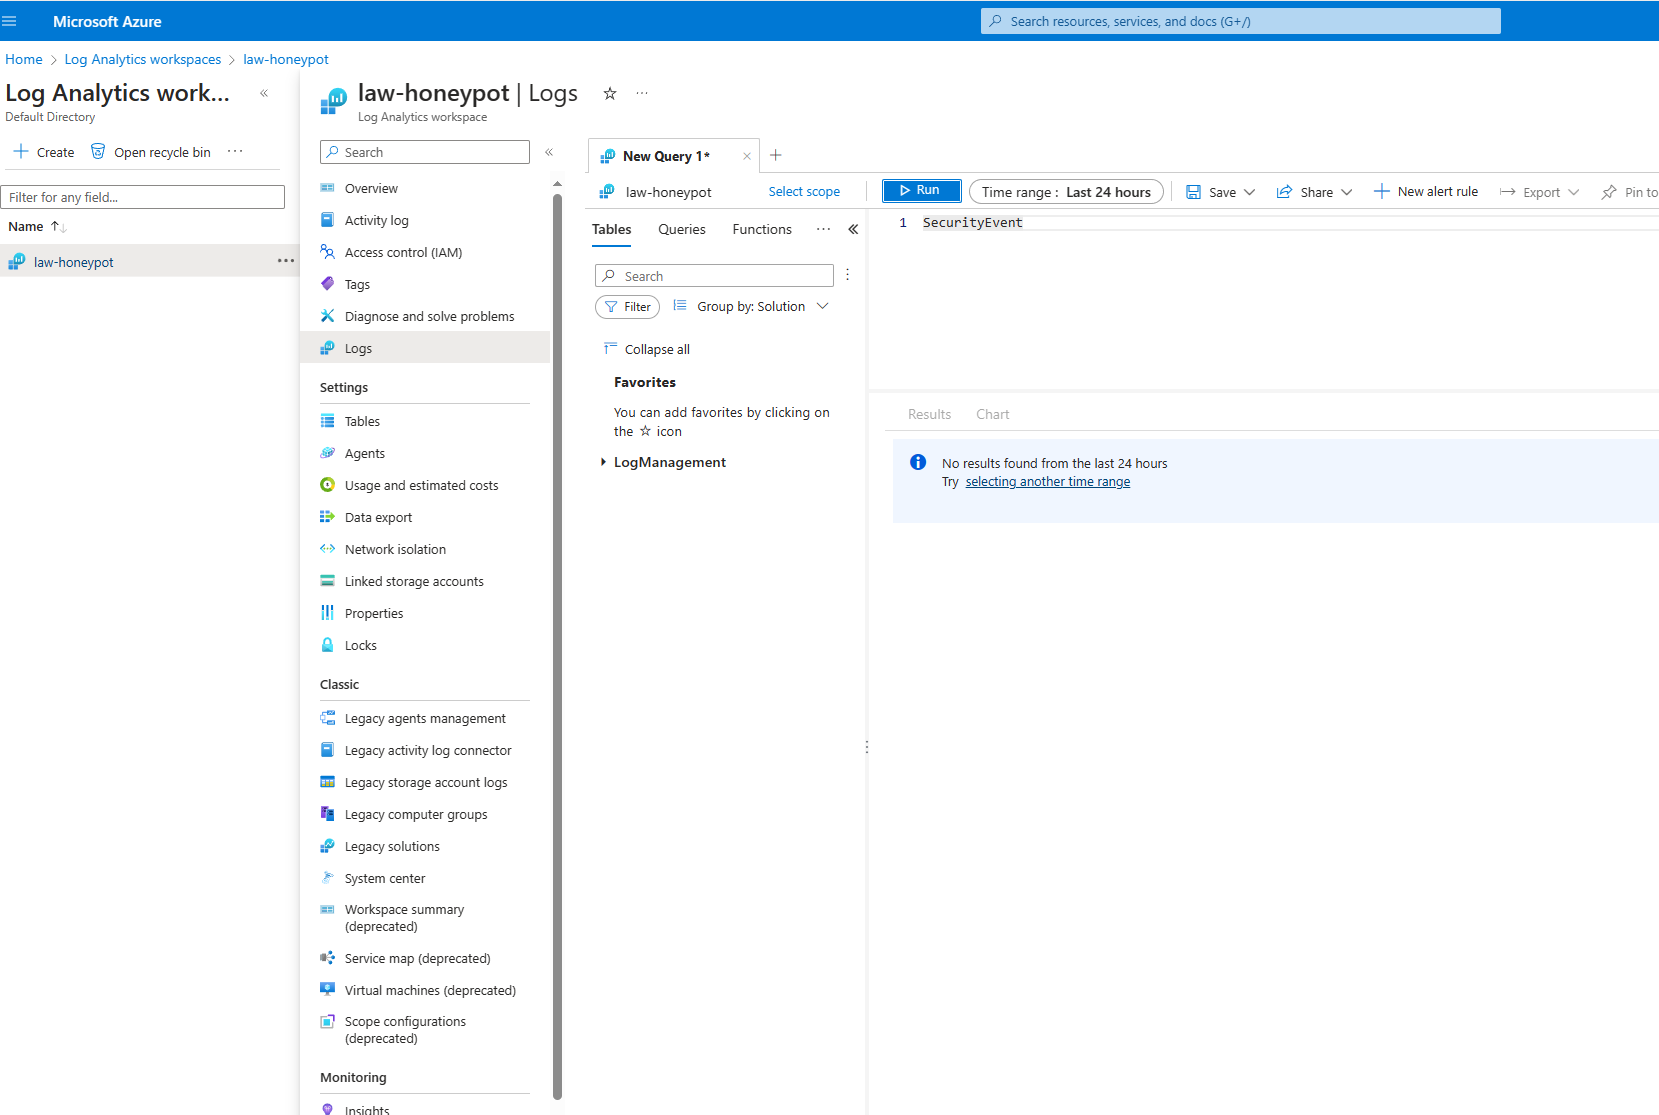Click the Network isolation icon
Screen dimensions: 1659x1115
[327, 549]
